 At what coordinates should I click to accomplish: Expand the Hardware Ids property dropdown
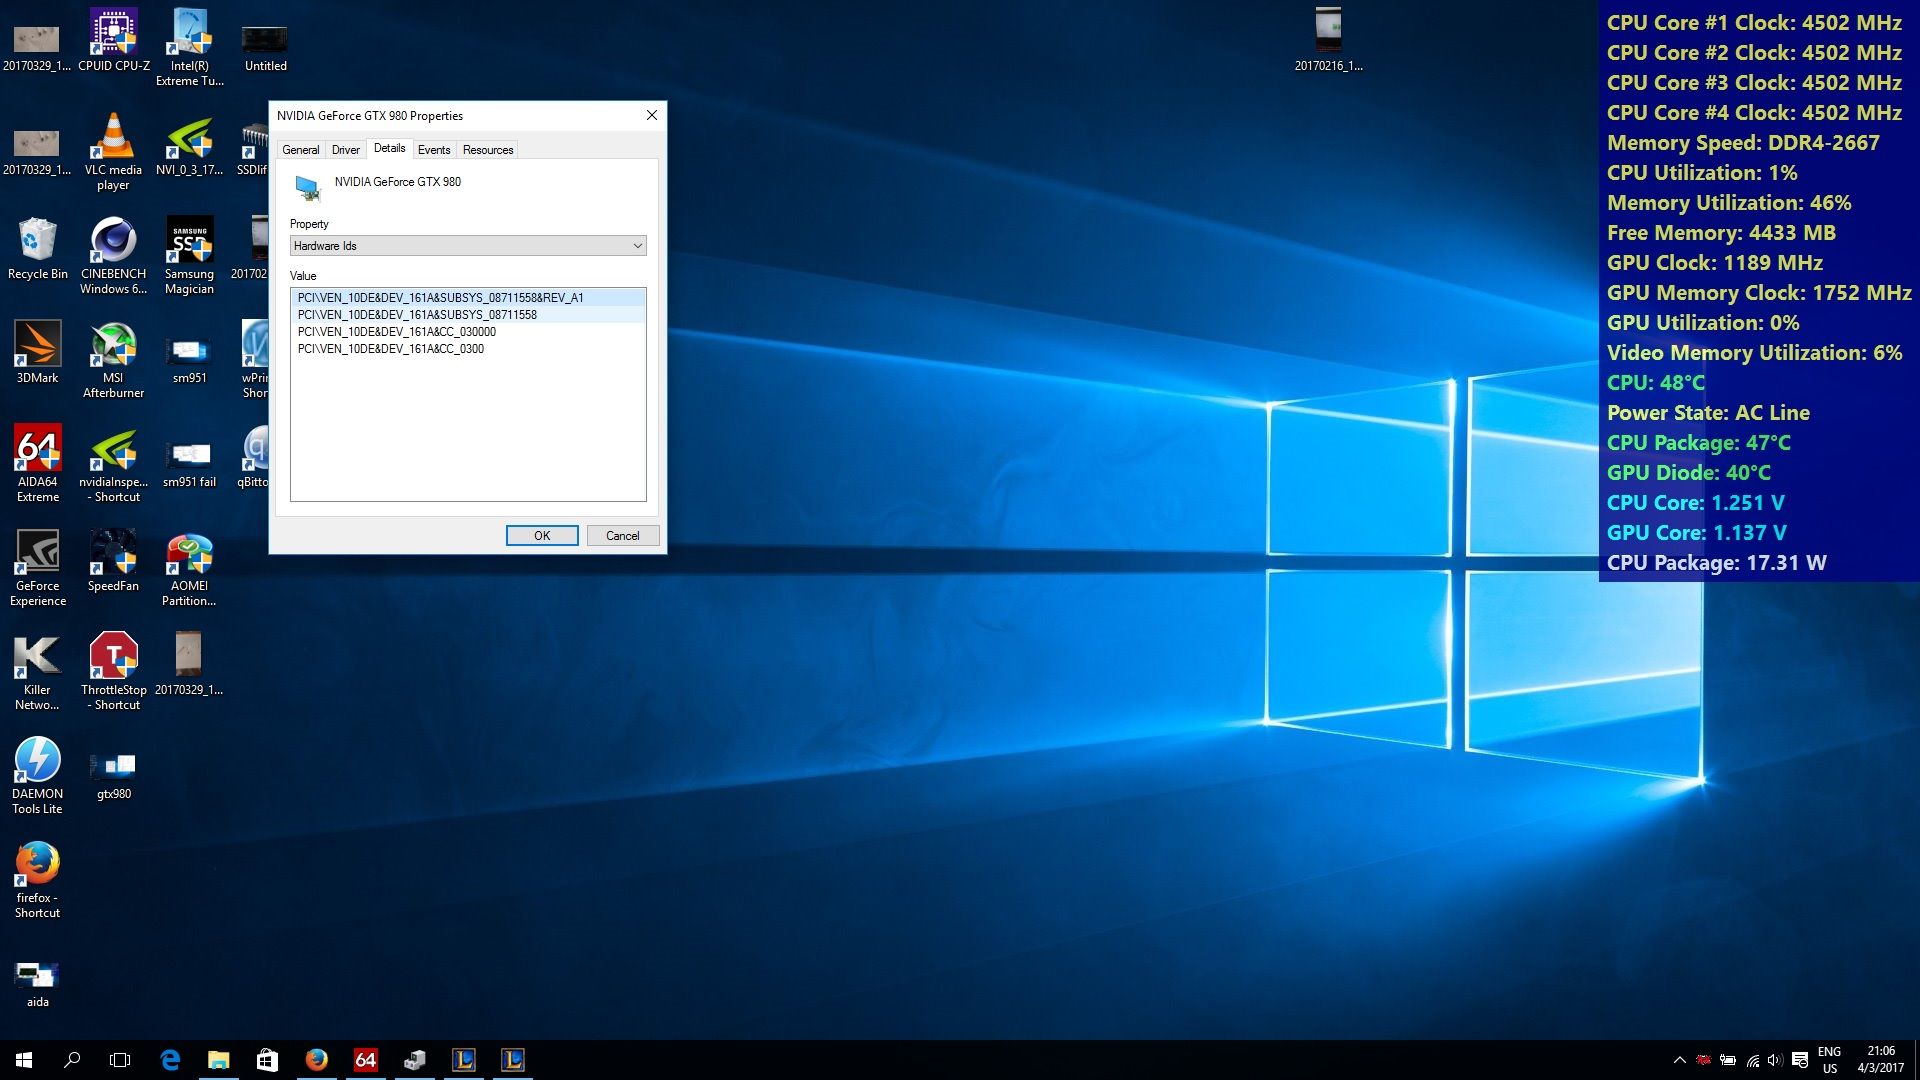coord(637,246)
